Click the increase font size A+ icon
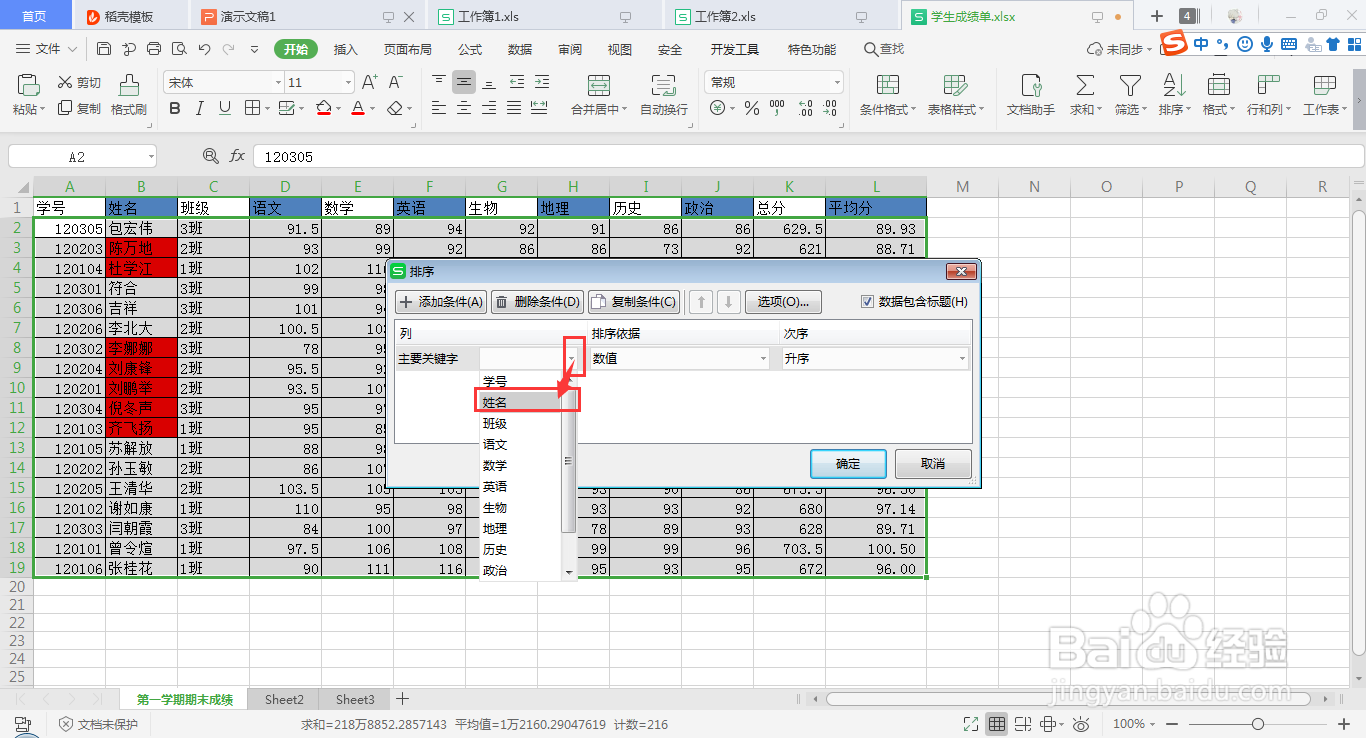Screen dimensions: 1366x738 [x=369, y=82]
